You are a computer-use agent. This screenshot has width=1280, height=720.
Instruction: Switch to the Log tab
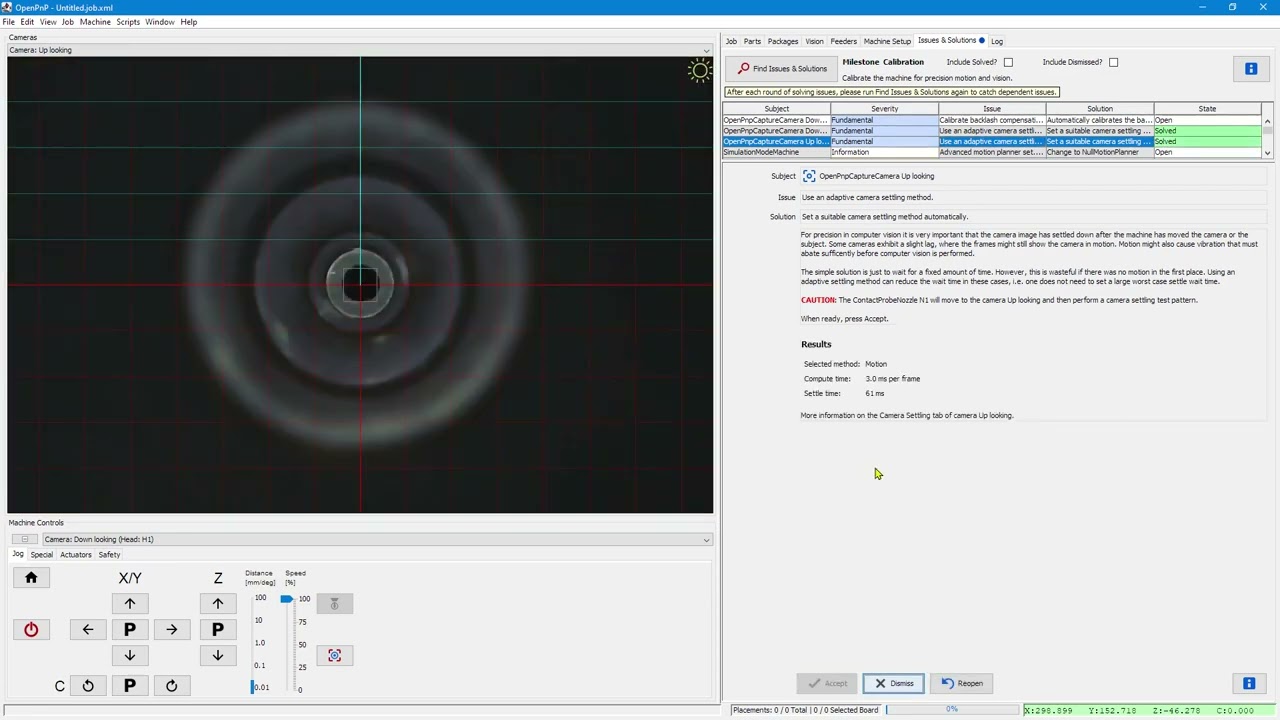coord(997,41)
